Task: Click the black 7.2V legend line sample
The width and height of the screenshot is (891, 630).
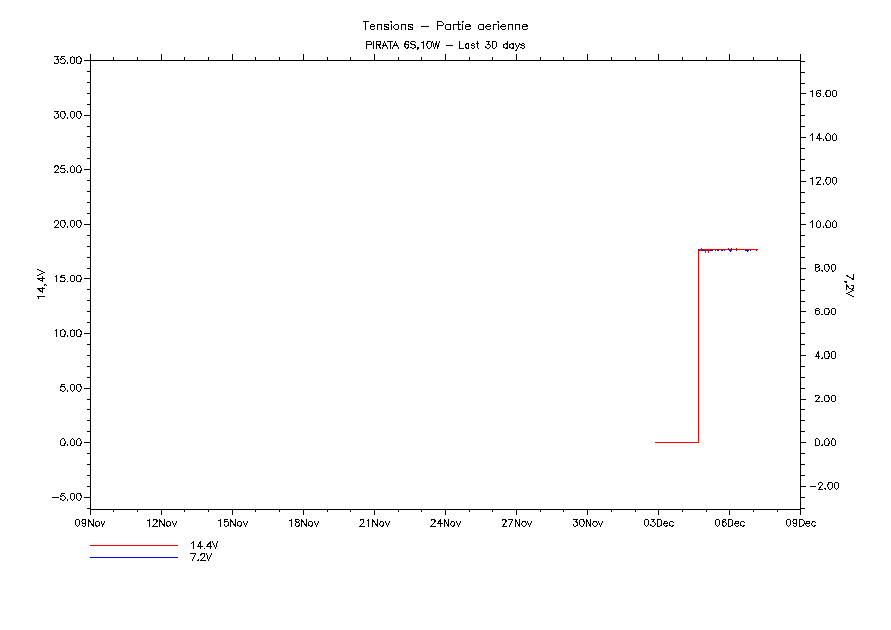Action: (133, 557)
